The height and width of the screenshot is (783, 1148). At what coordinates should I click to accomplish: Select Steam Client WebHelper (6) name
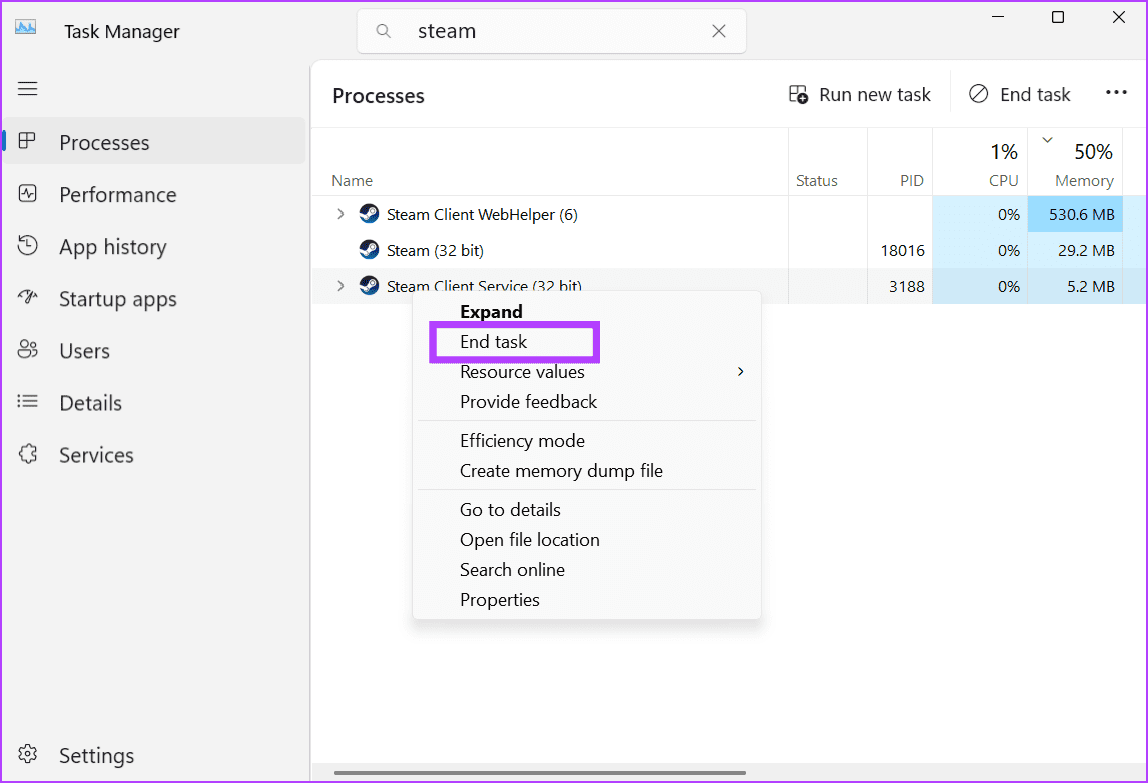click(482, 215)
